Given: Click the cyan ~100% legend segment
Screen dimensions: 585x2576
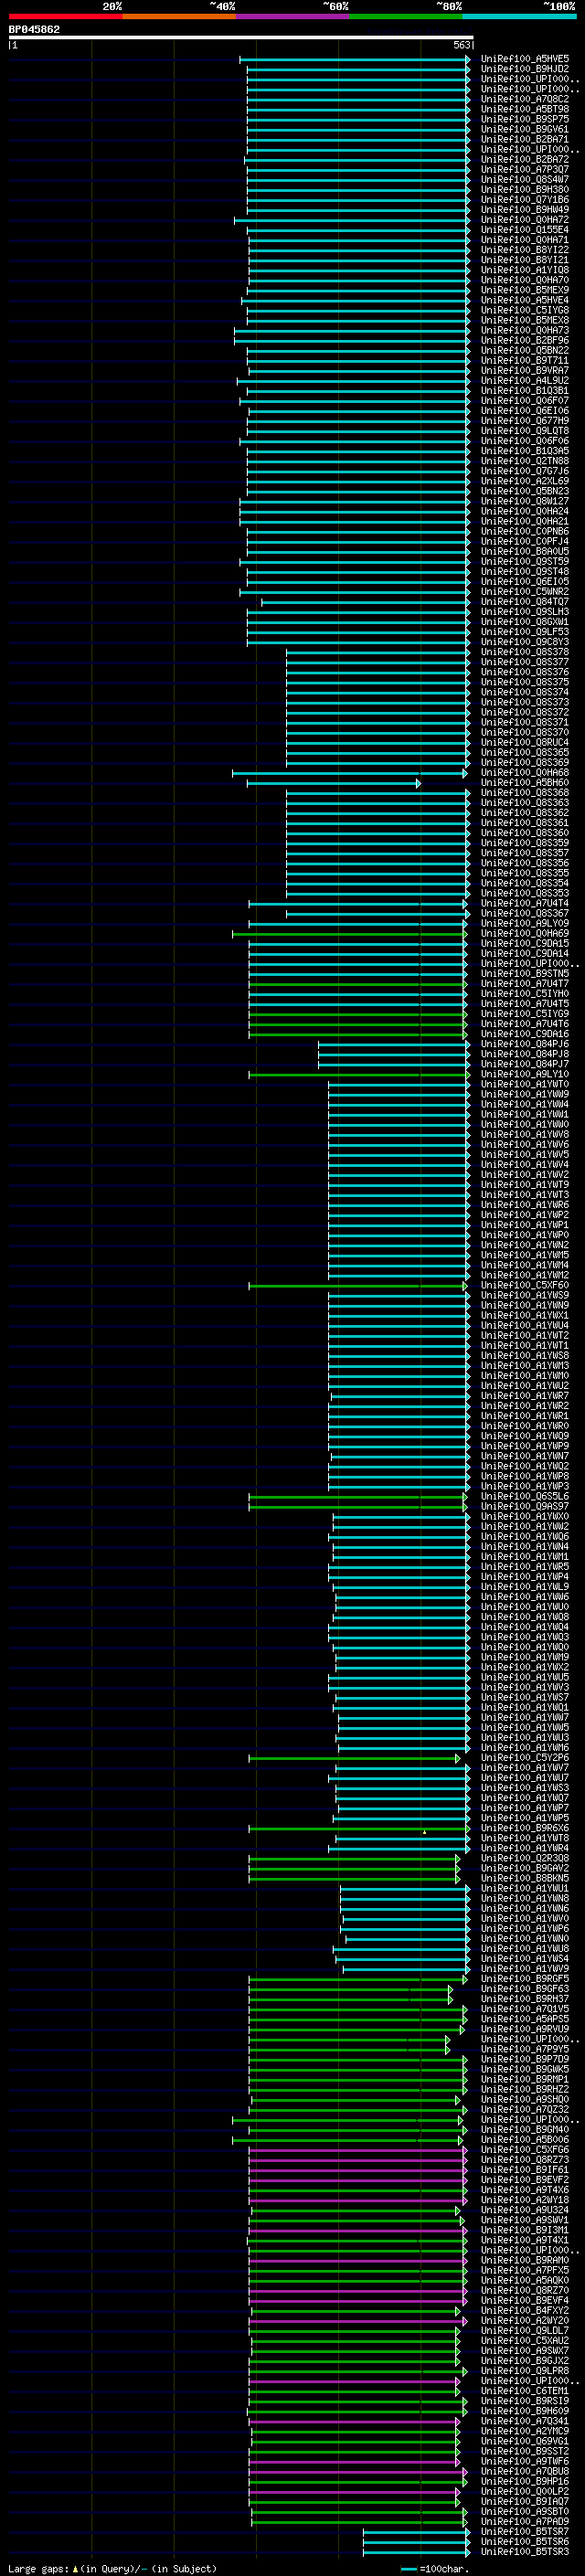Looking at the screenshot, I should 519,17.
